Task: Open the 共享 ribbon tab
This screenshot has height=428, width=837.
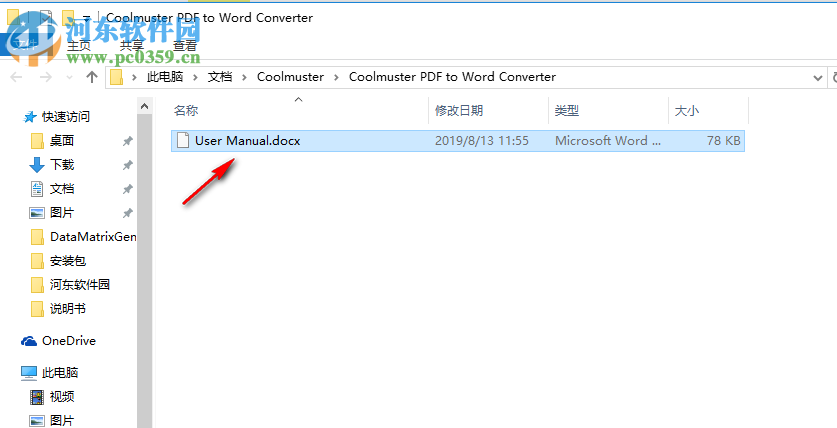Action: (131, 45)
